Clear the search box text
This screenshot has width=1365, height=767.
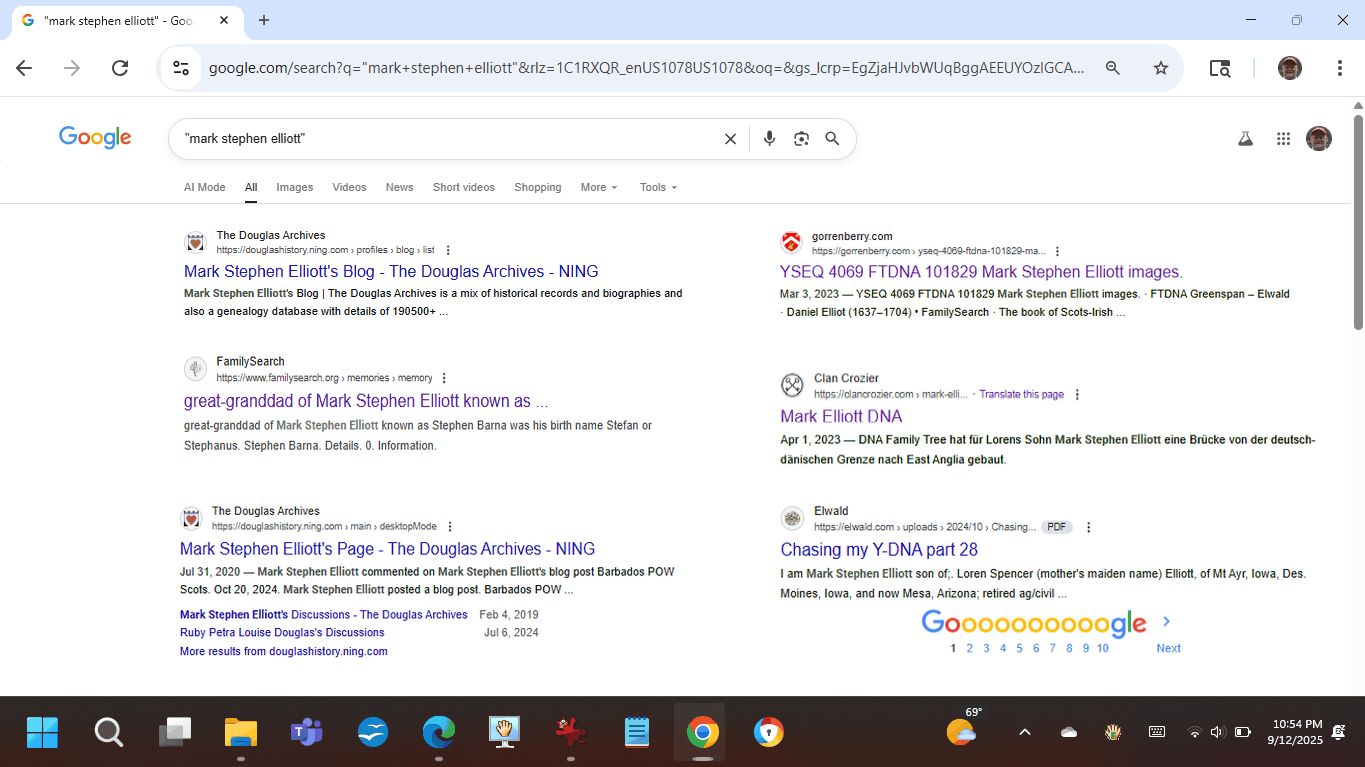tap(730, 139)
